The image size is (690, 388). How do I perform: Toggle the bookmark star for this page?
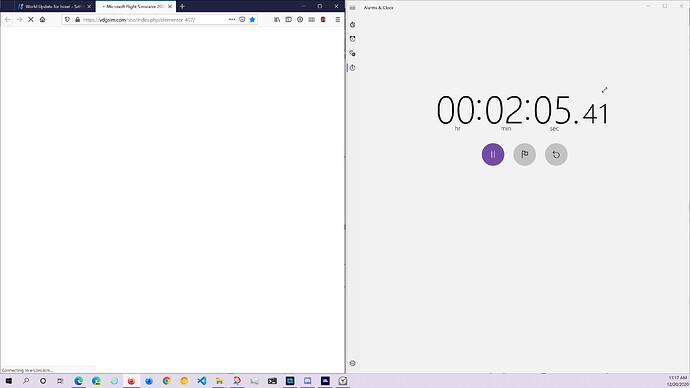pyautogui.click(x=252, y=19)
